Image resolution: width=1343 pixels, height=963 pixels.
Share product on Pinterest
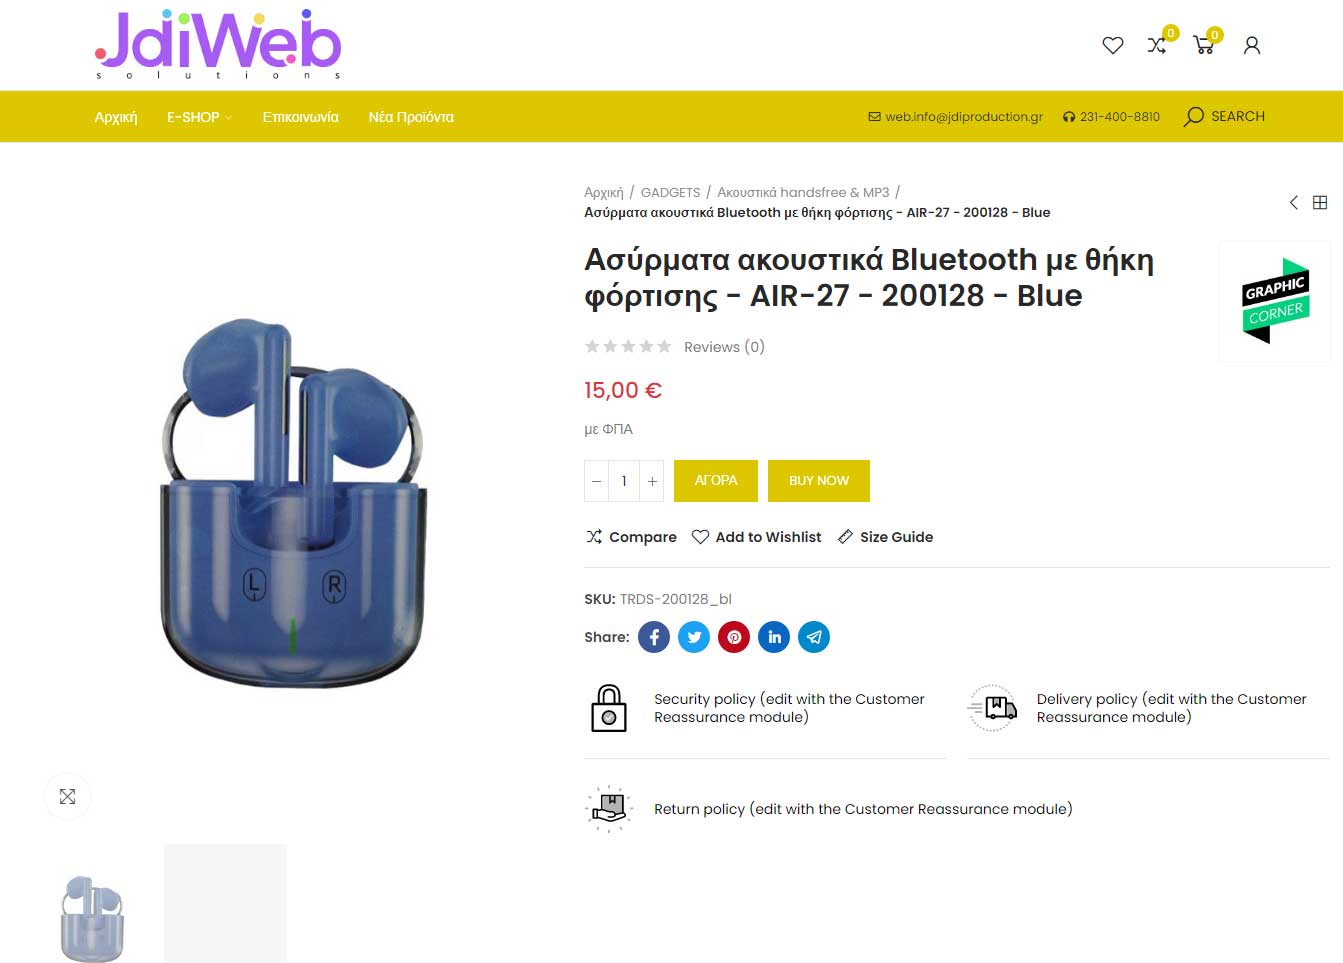coord(734,637)
